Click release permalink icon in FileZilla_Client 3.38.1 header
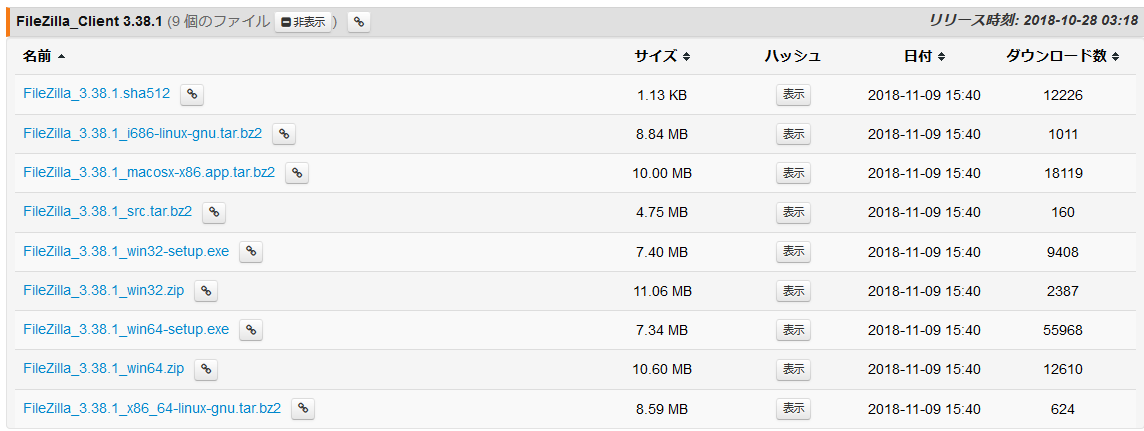Viewport: 1144px width, 431px height. coord(359,21)
